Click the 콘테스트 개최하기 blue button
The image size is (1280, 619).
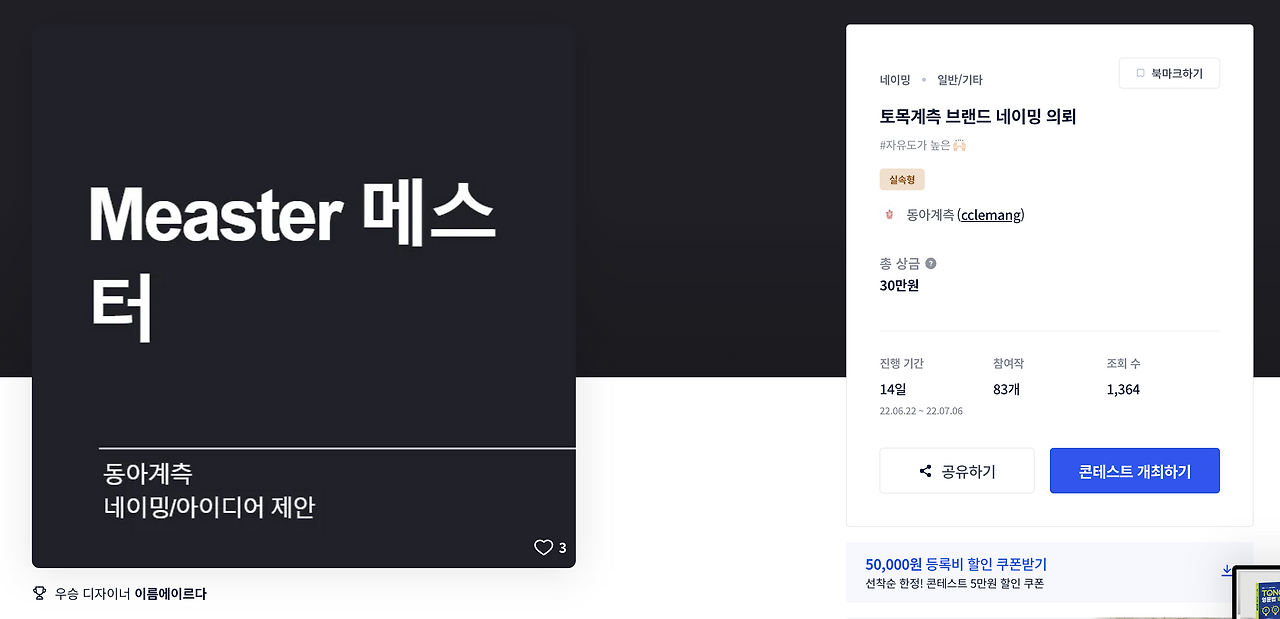point(1134,470)
